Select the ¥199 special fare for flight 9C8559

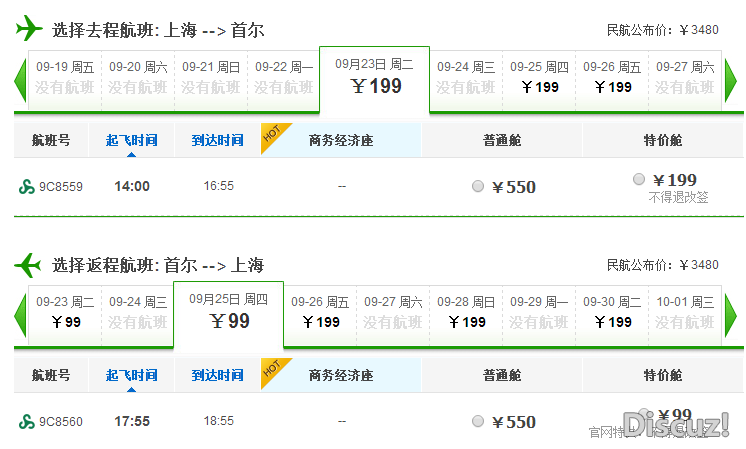tap(638, 179)
